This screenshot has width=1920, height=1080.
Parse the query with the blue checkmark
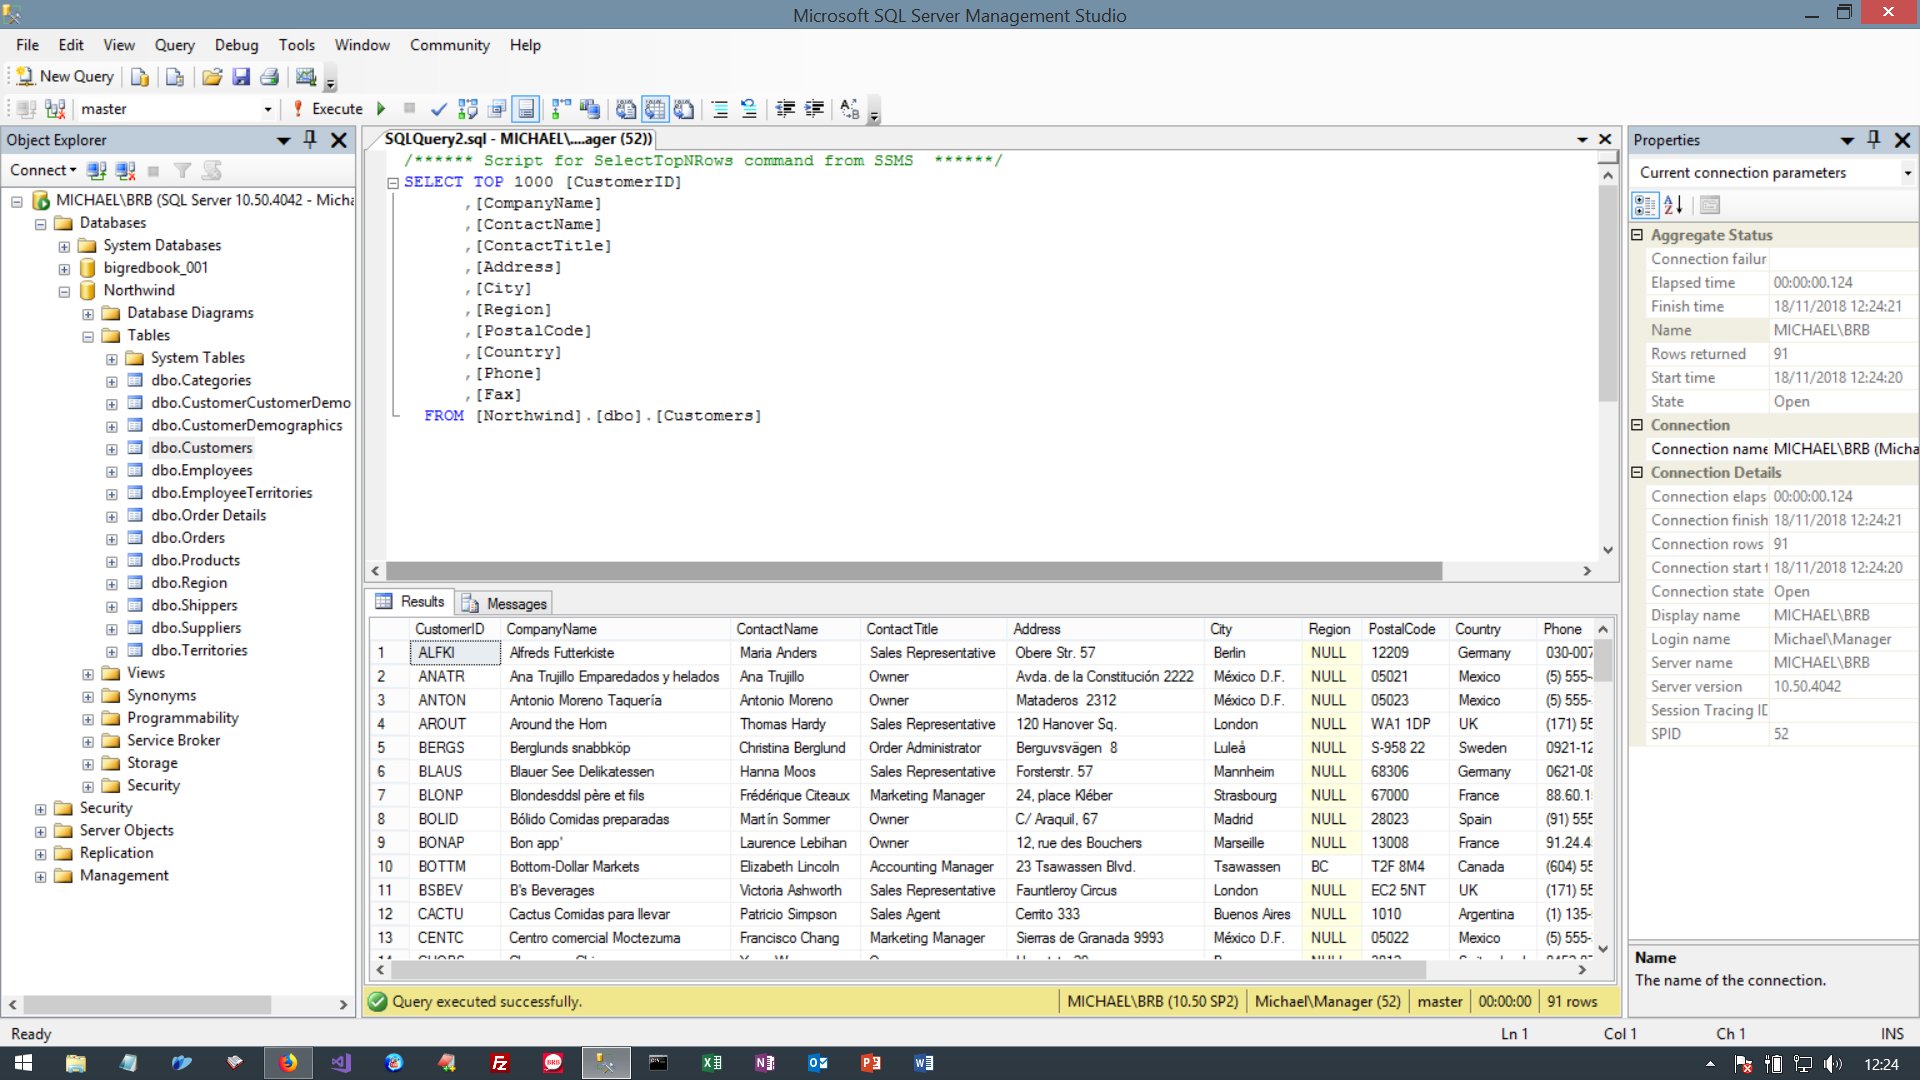[x=438, y=109]
